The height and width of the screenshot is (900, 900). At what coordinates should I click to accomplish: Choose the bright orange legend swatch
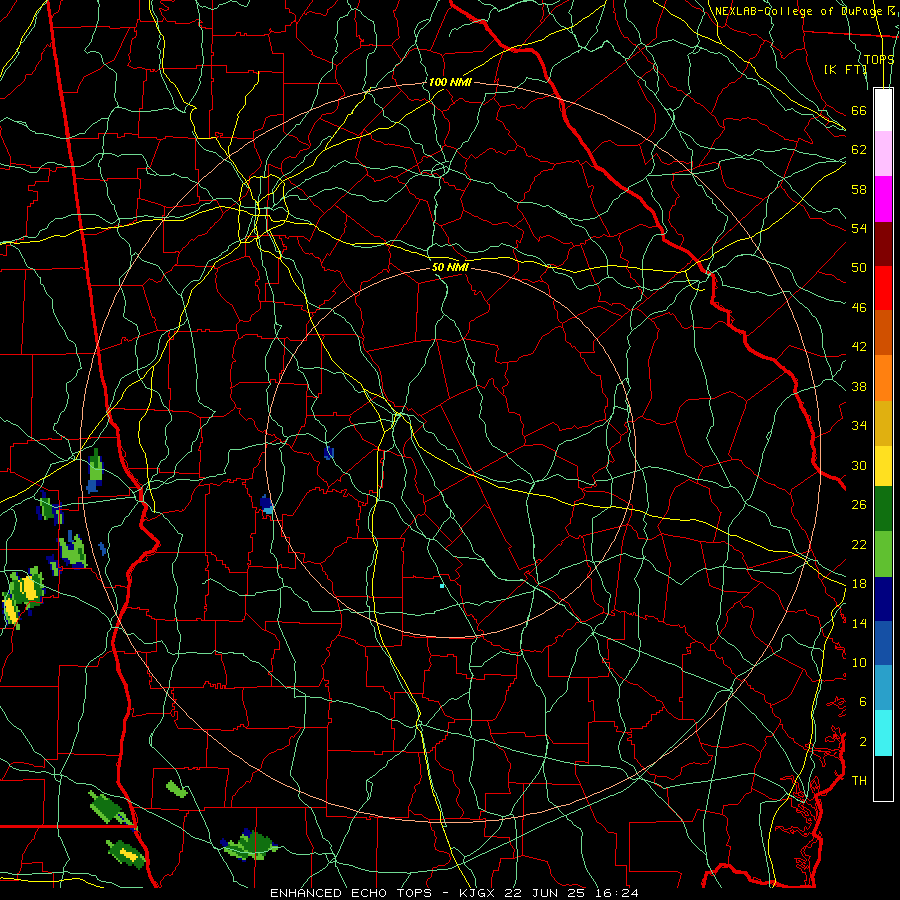pyautogui.click(x=883, y=378)
